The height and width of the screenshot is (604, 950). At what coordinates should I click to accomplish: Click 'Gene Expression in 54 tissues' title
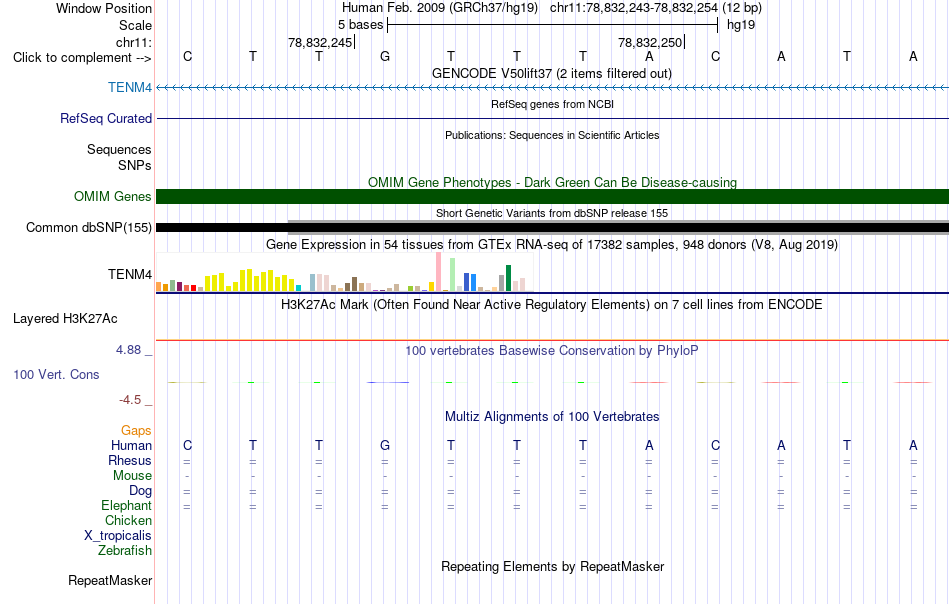pos(552,244)
